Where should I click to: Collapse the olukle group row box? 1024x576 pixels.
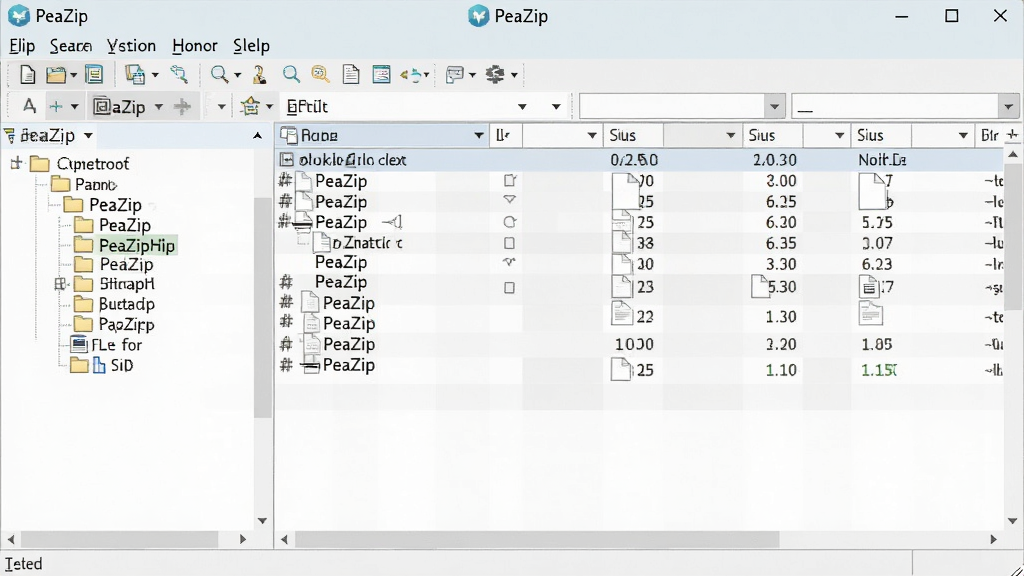click(x=286, y=159)
